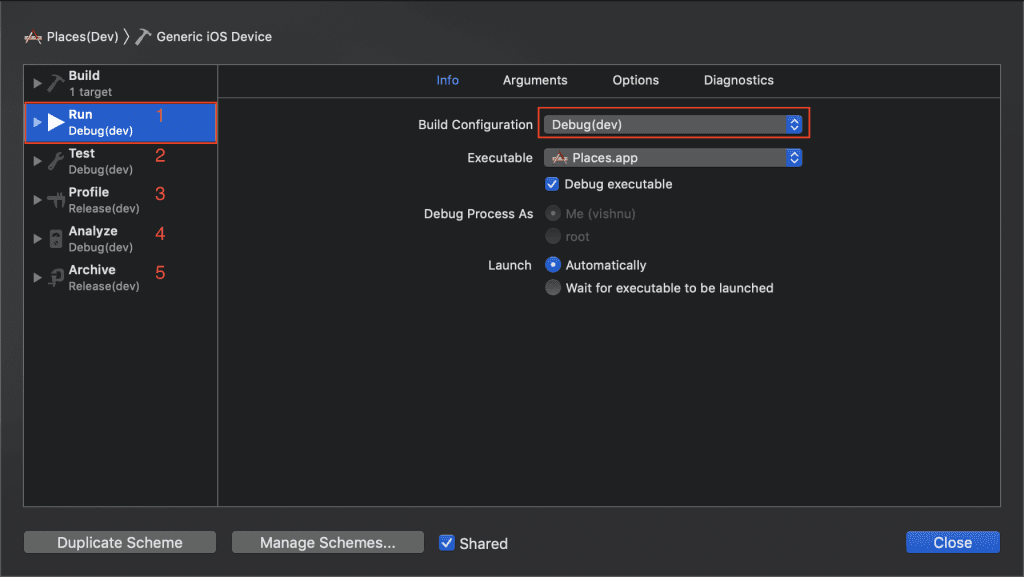Click the Archive action icon
Image resolution: width=1024 pixels, height=577 pixels.
(56, 277)
